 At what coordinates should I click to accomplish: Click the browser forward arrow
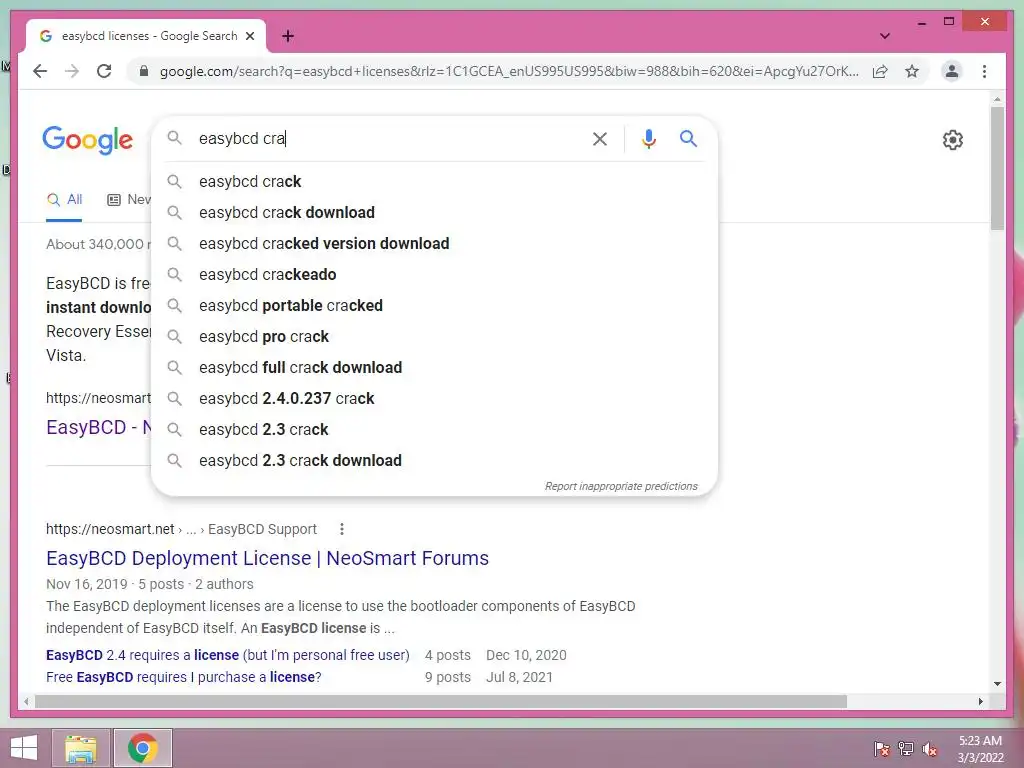click(72, 71)
